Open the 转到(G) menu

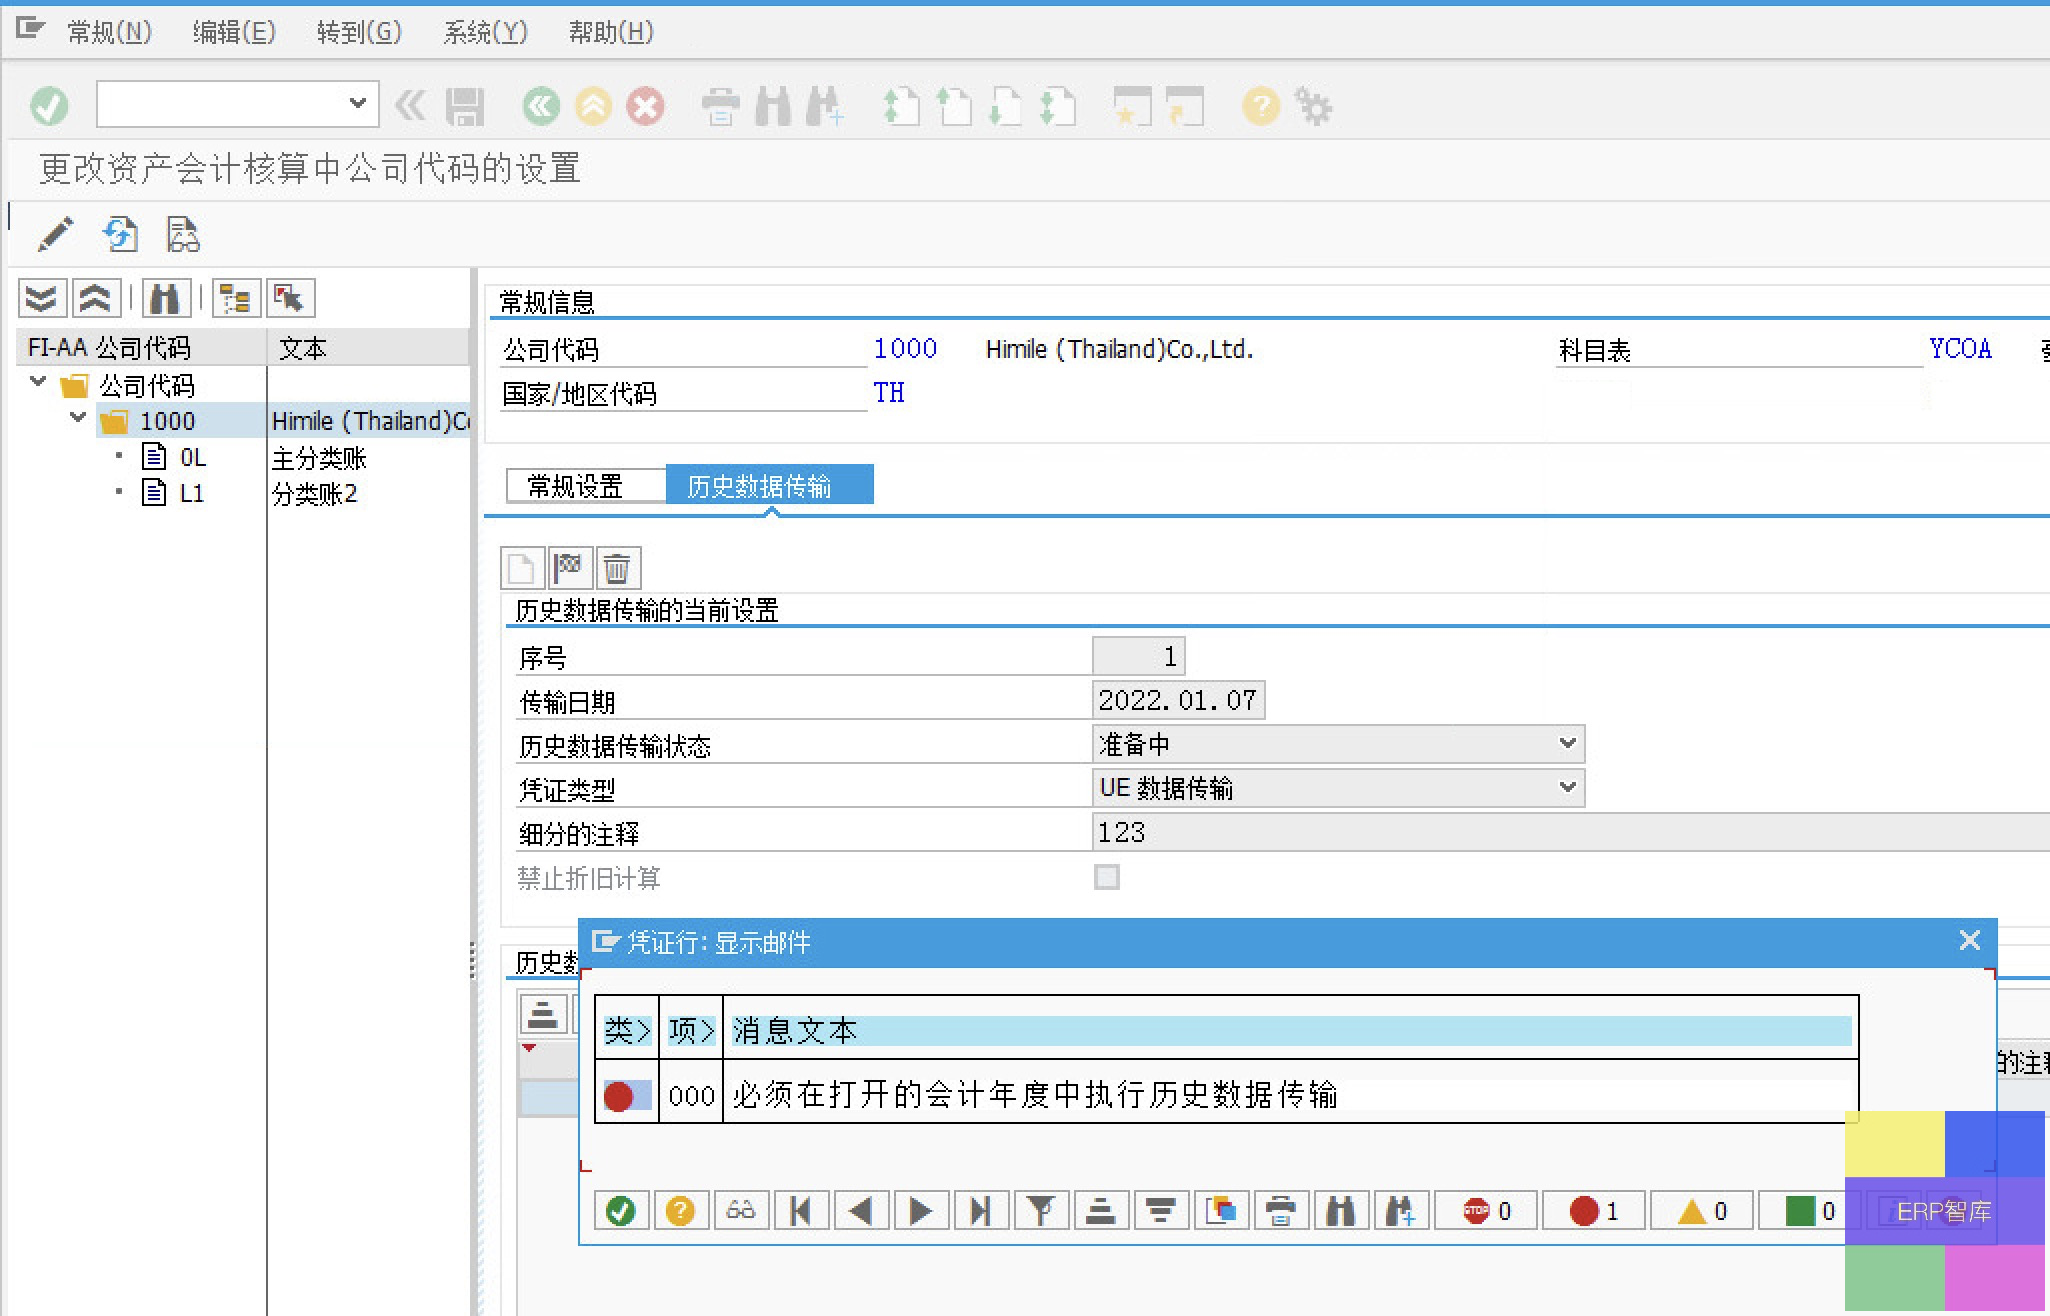click(359, 32)
